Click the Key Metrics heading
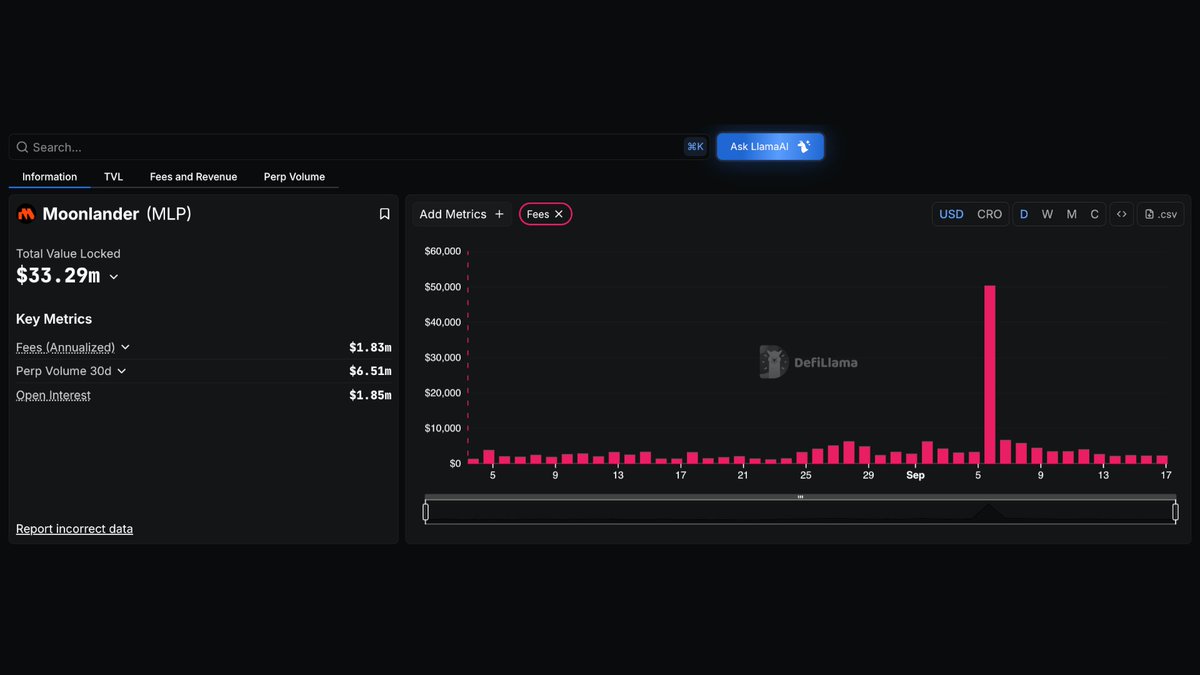The height and width of the screenshot is (675, 1200). point(54,319)
